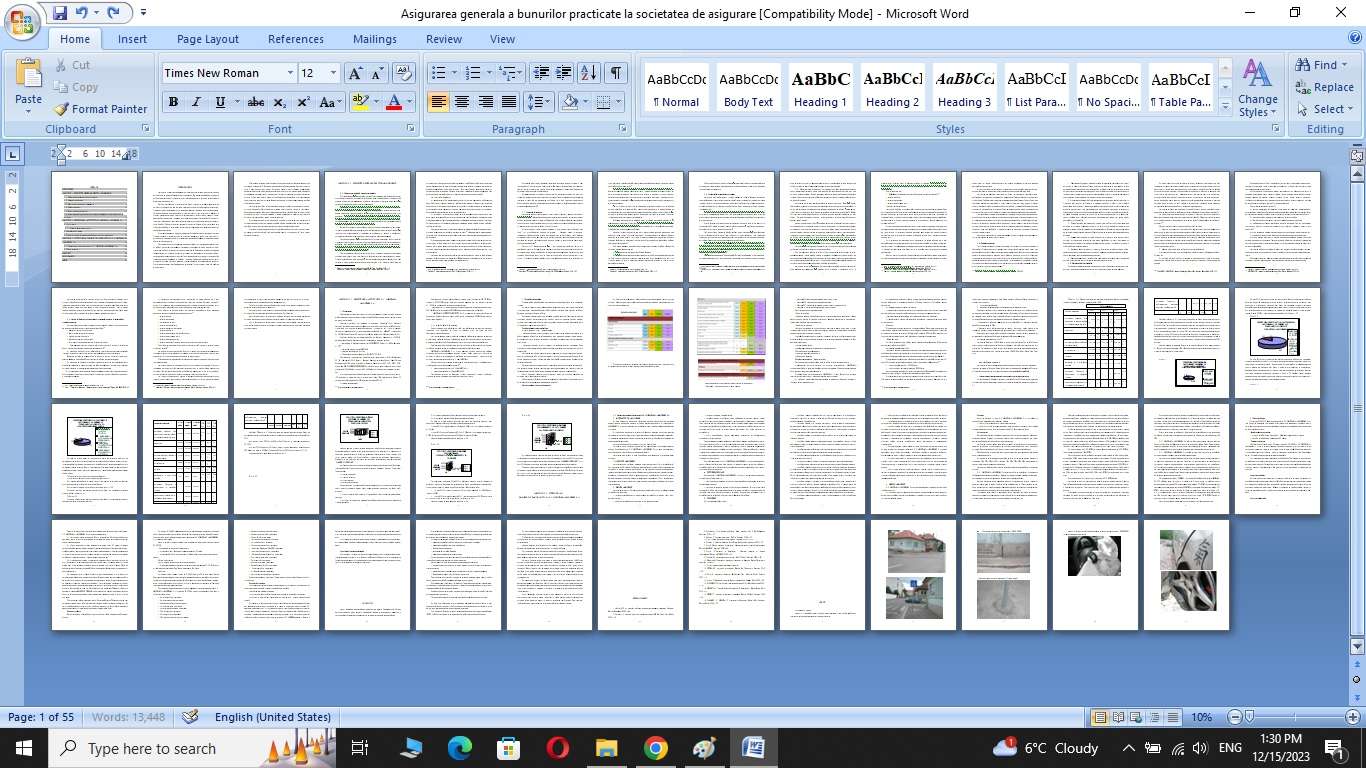Expand the Change Styles menu
This screenshot has height=768, width=1366.
[x=1257, y=88]
